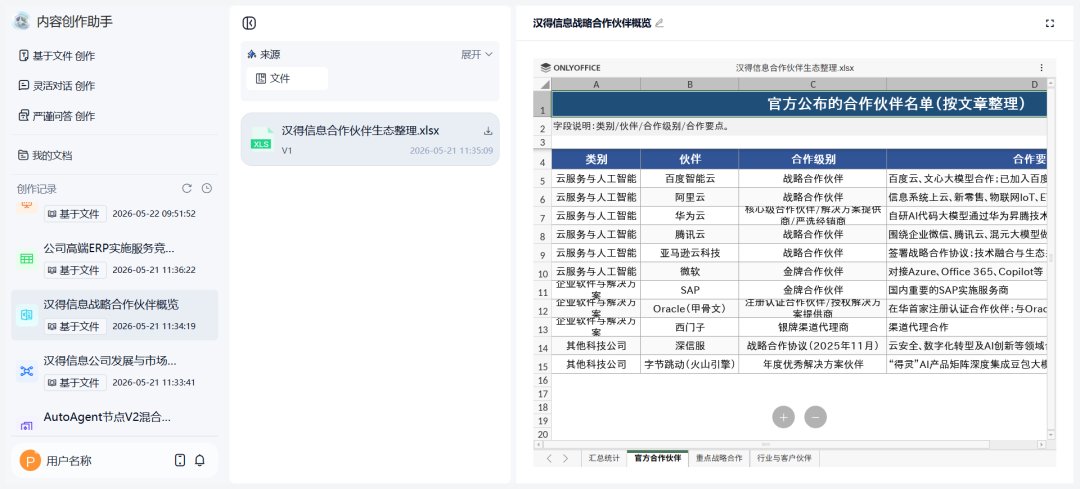Click the 文件 source chip

point(287,79)
